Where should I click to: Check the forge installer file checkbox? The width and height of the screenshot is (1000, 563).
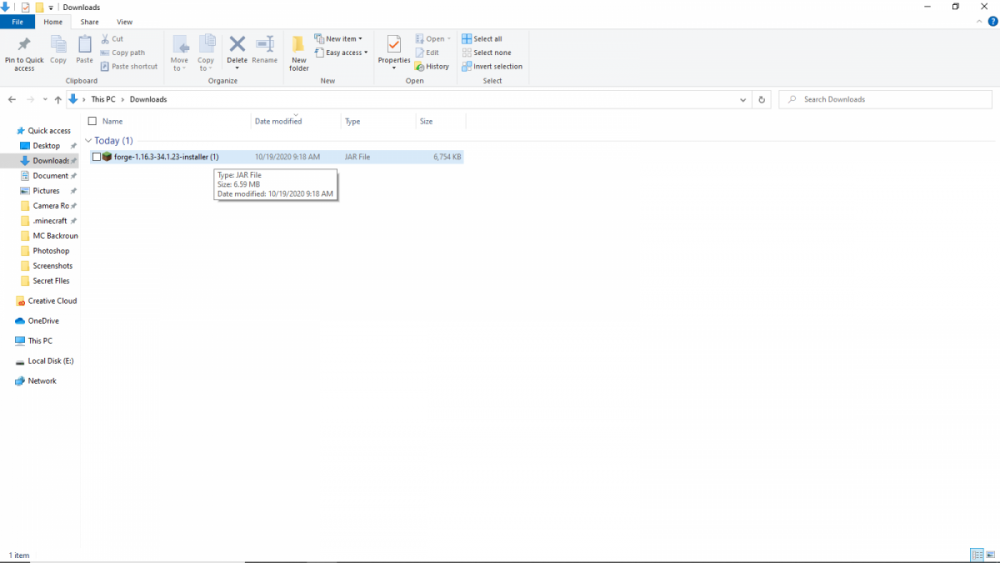coord(96,157)
